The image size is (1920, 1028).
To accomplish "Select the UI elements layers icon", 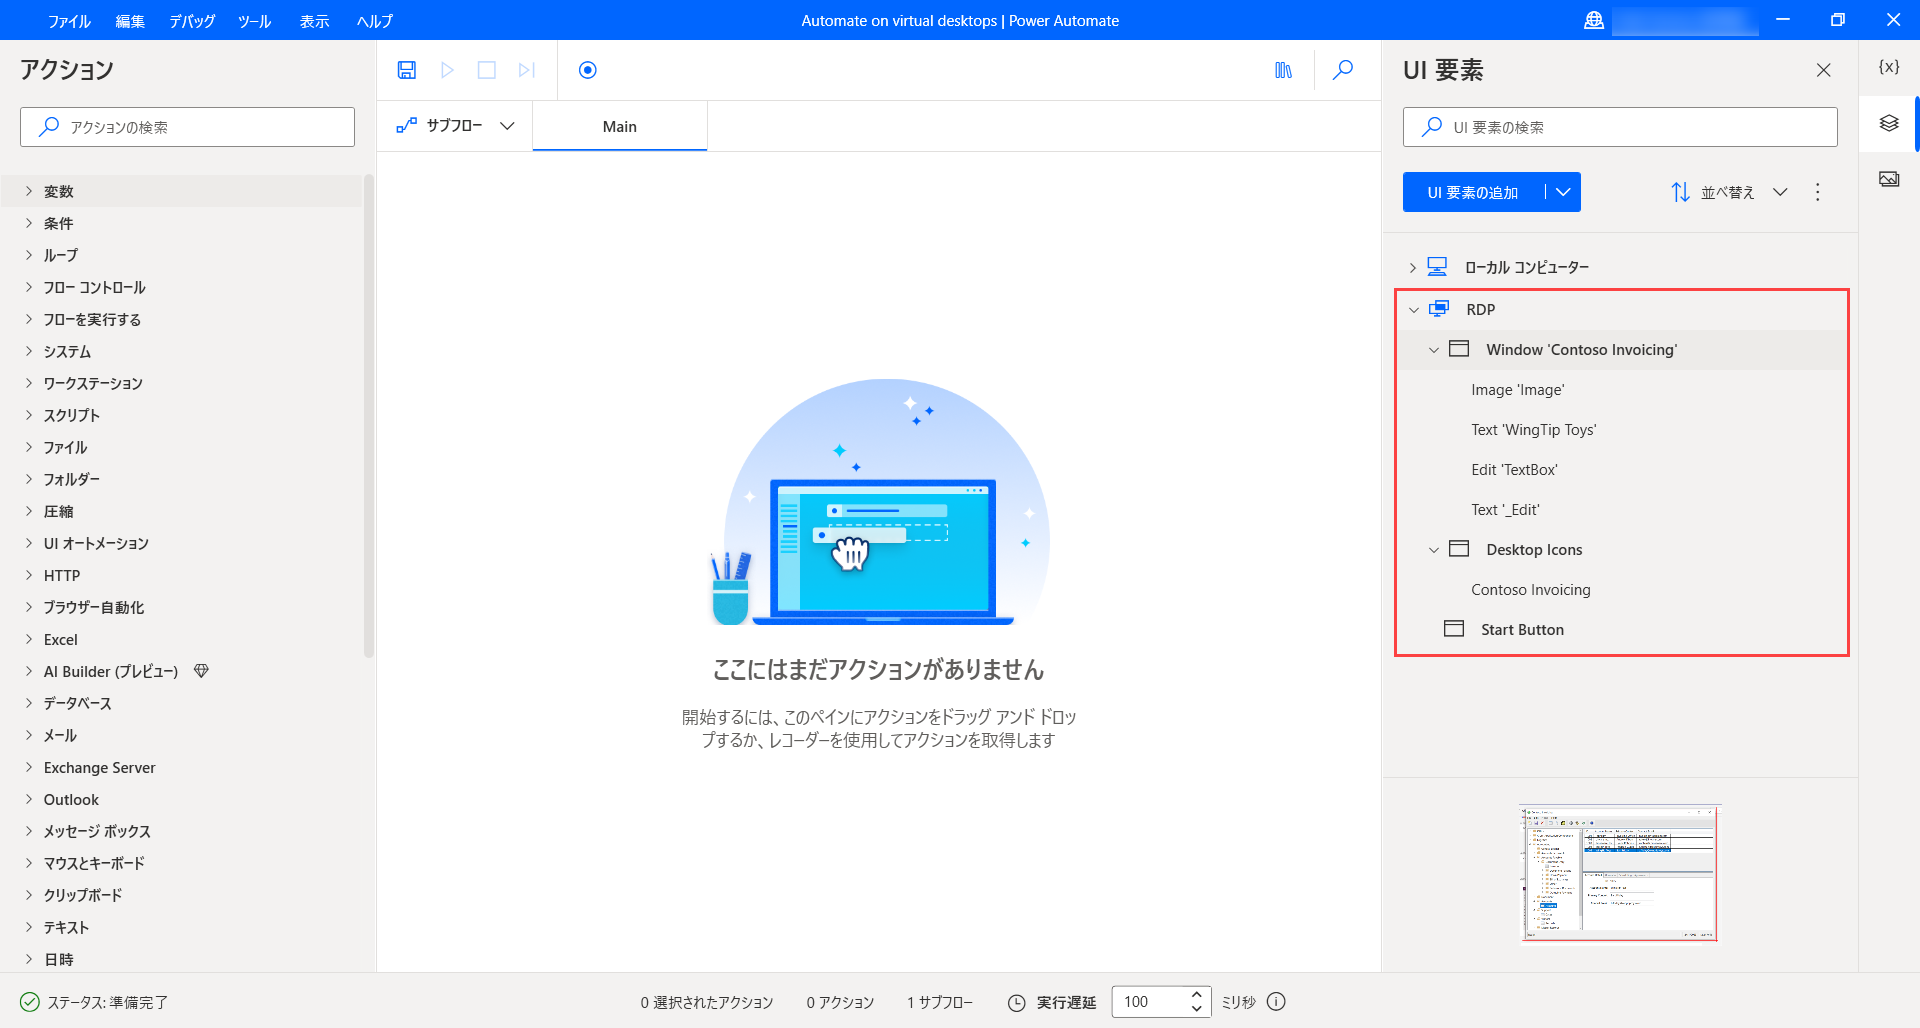I will click(x=1889, y=123).
